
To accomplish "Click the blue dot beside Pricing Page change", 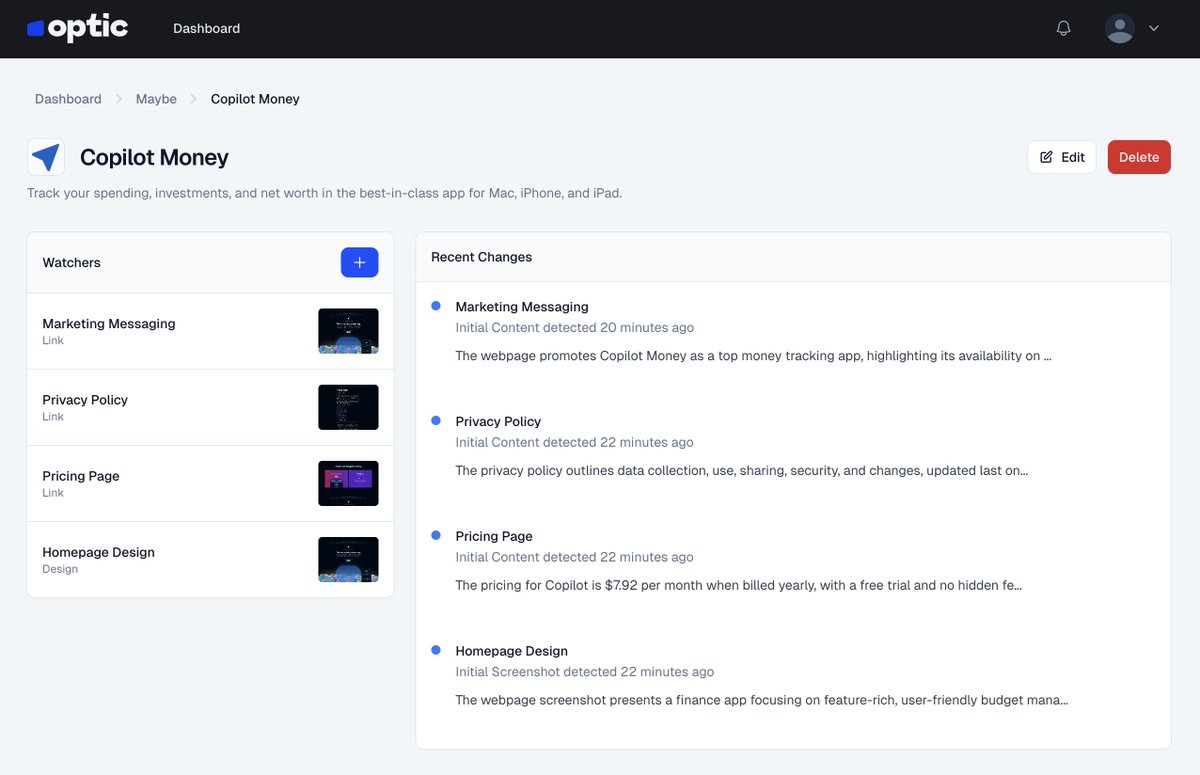I will pyautogui.click(x=436, y=536).
